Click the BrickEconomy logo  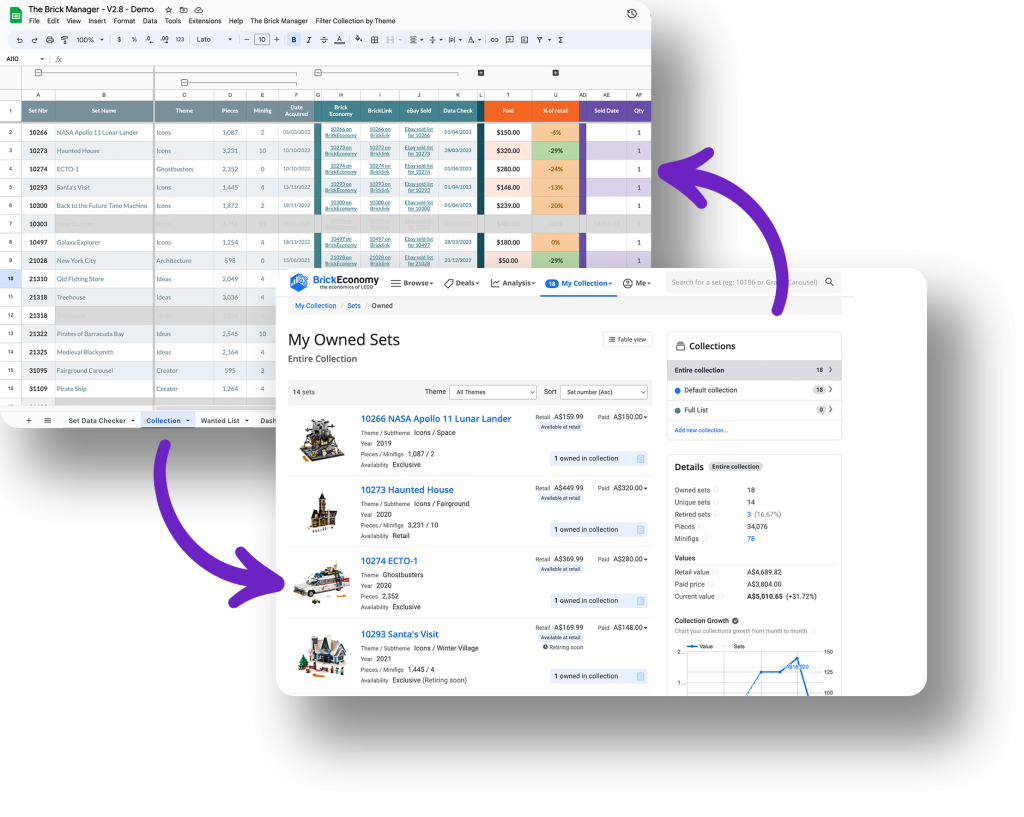(334, 282)
